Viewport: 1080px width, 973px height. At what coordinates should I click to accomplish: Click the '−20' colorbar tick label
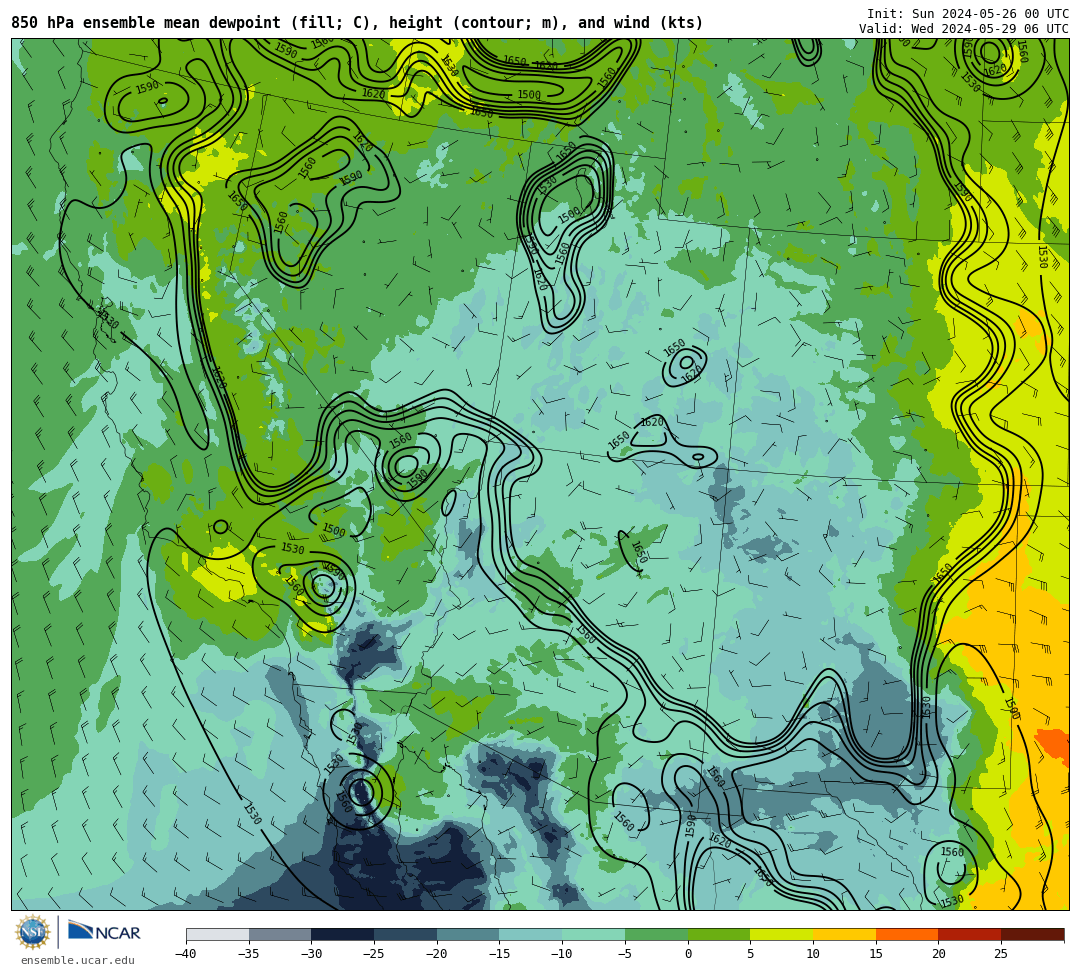(x=437, y=954)
